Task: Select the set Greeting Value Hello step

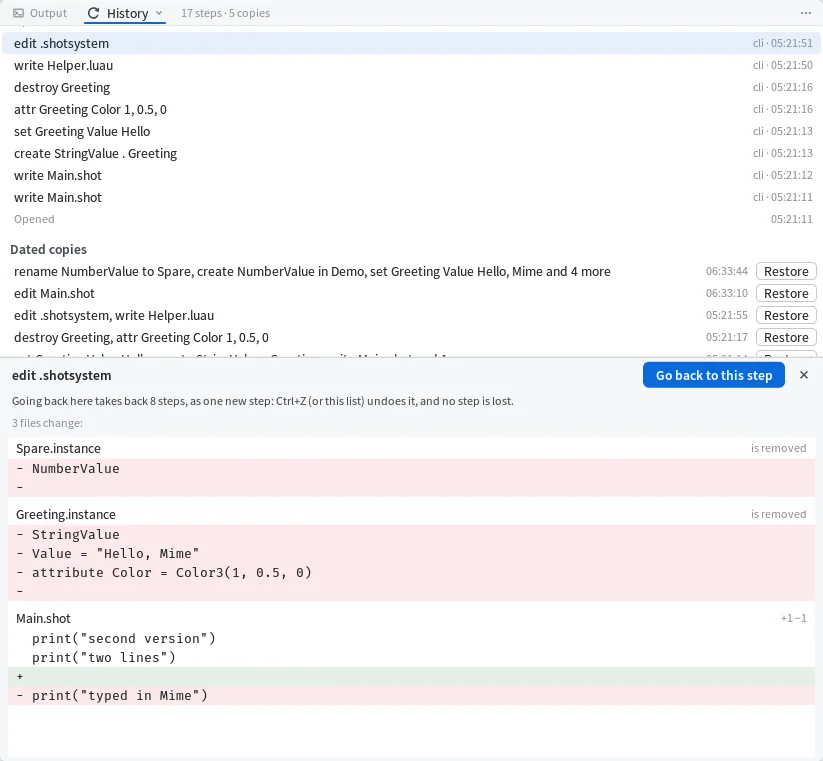Action: 412,131
